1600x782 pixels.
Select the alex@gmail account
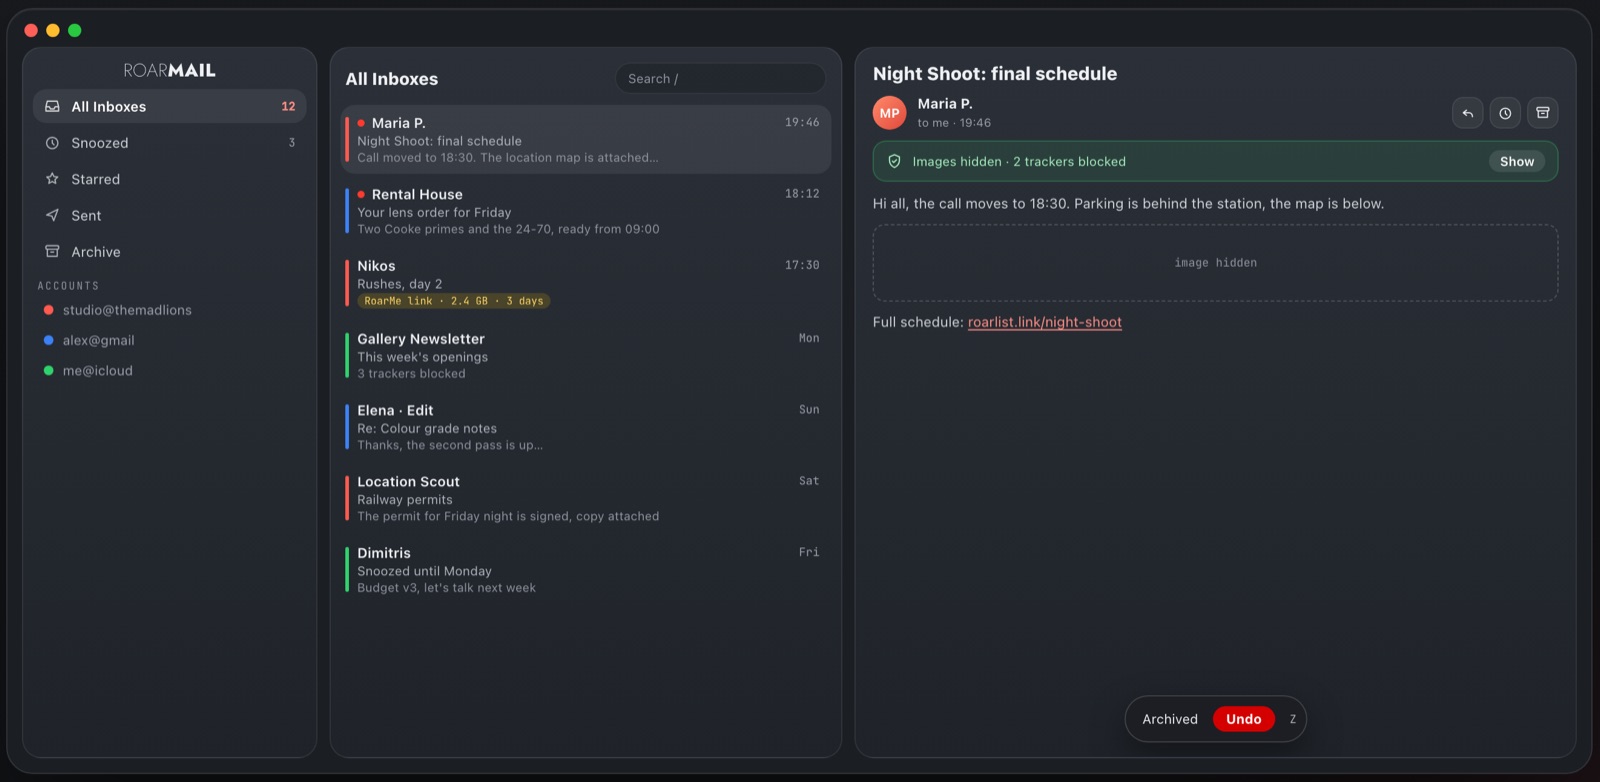point(170,340)
